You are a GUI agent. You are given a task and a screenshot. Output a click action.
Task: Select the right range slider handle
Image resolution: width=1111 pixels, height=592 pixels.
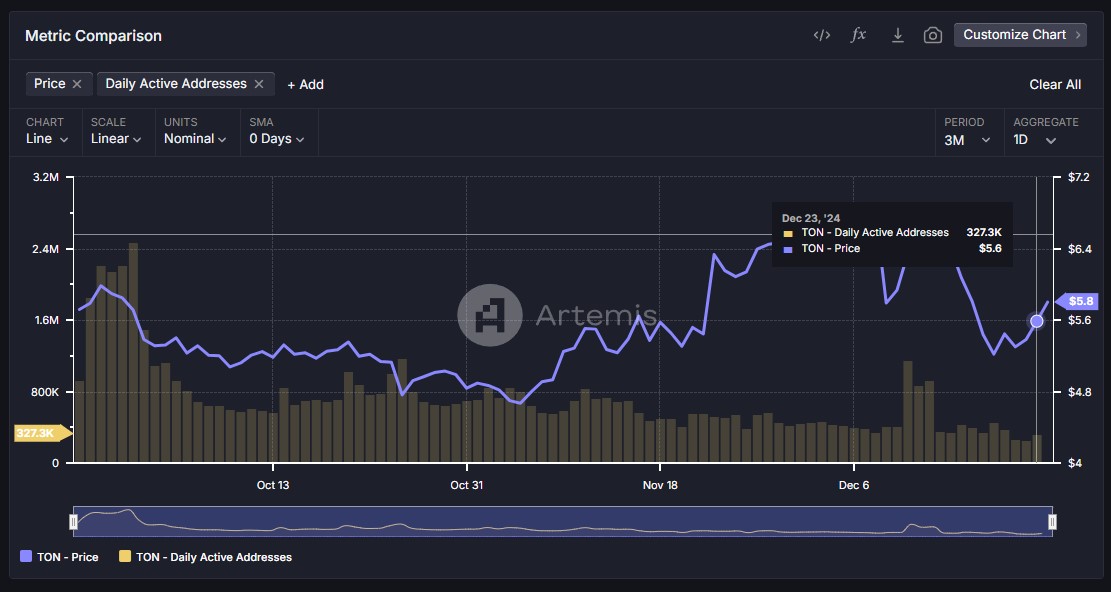1052,522
